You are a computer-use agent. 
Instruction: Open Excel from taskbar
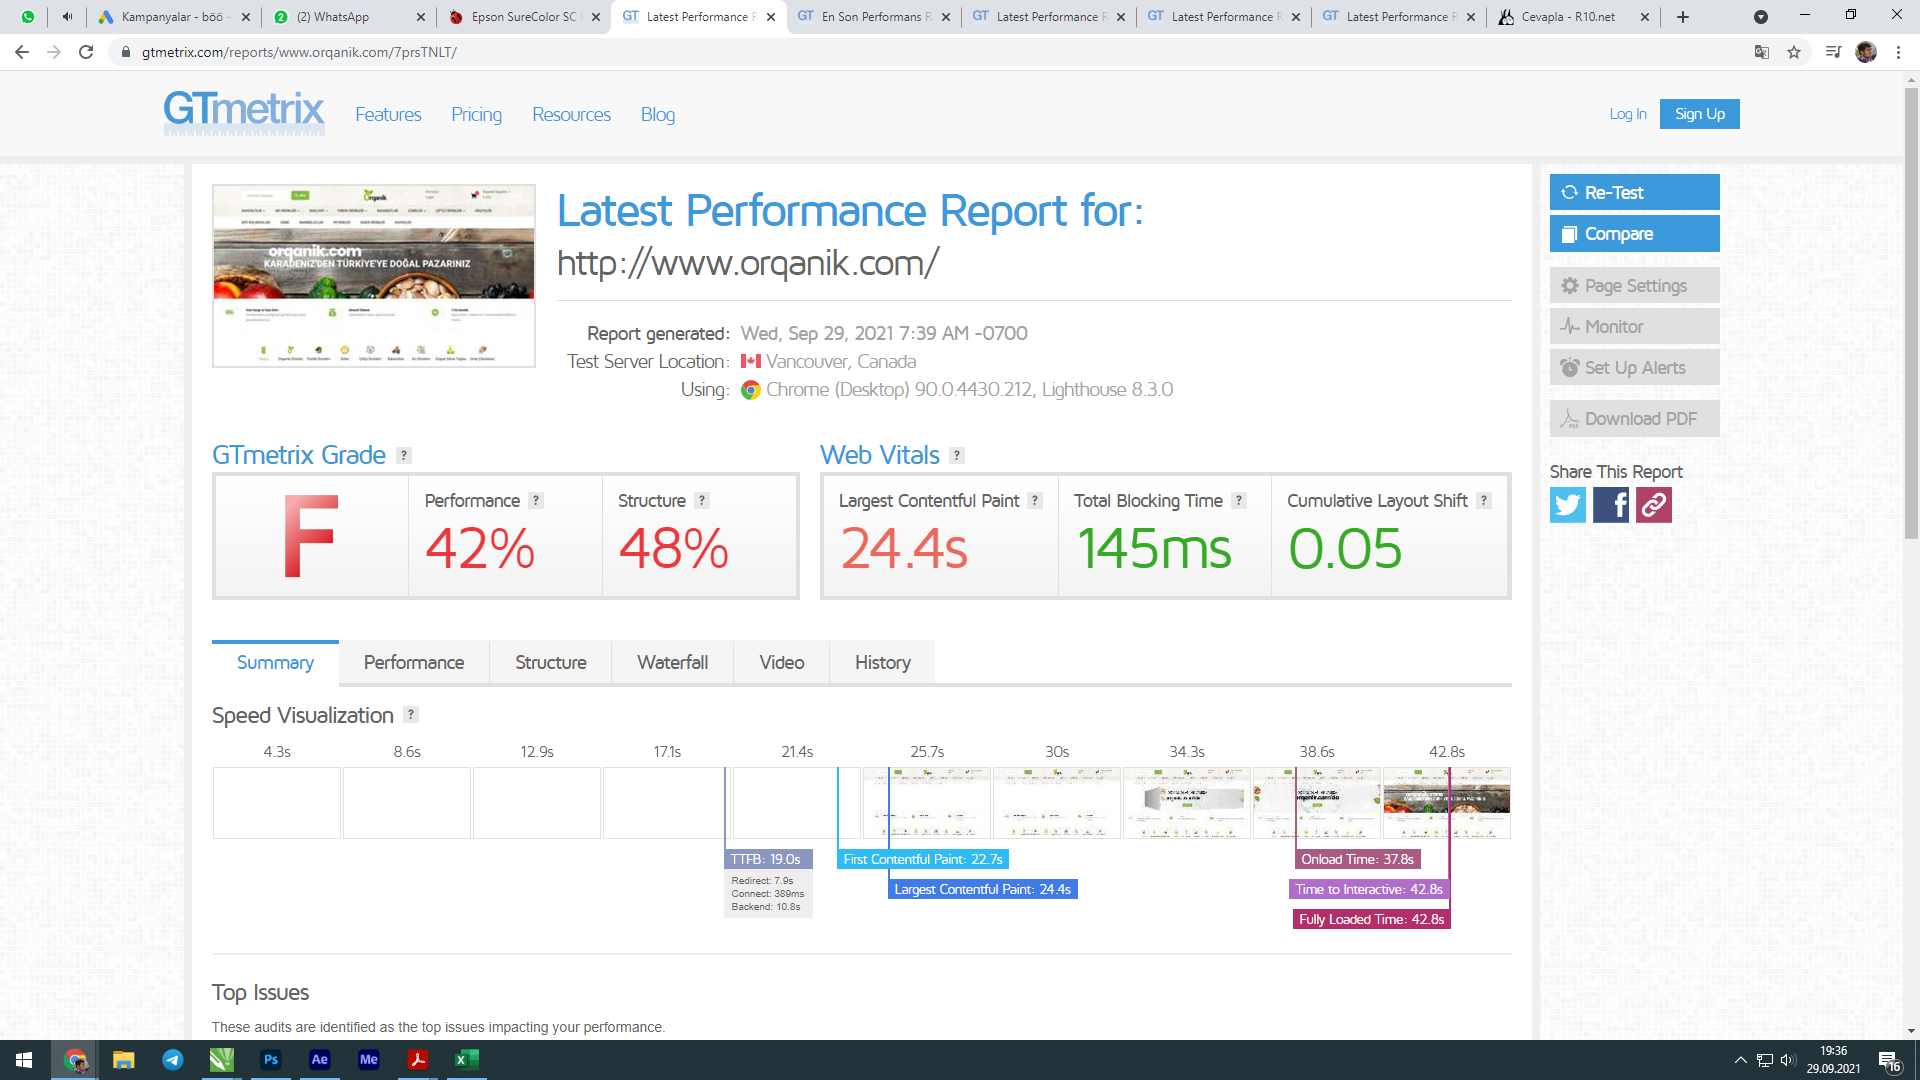point(467,1060)
